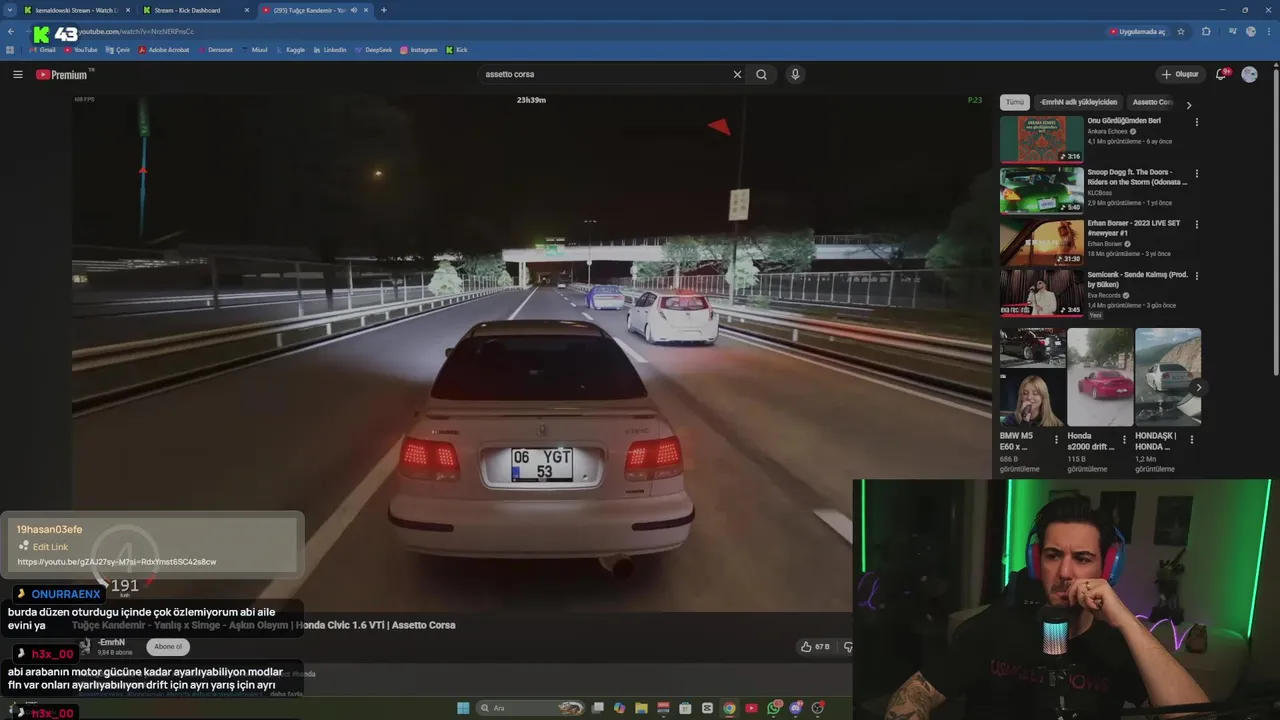
Task: Click the 'Uygulamada aç' open-in-app button
Action: [x=1138, y=31]
